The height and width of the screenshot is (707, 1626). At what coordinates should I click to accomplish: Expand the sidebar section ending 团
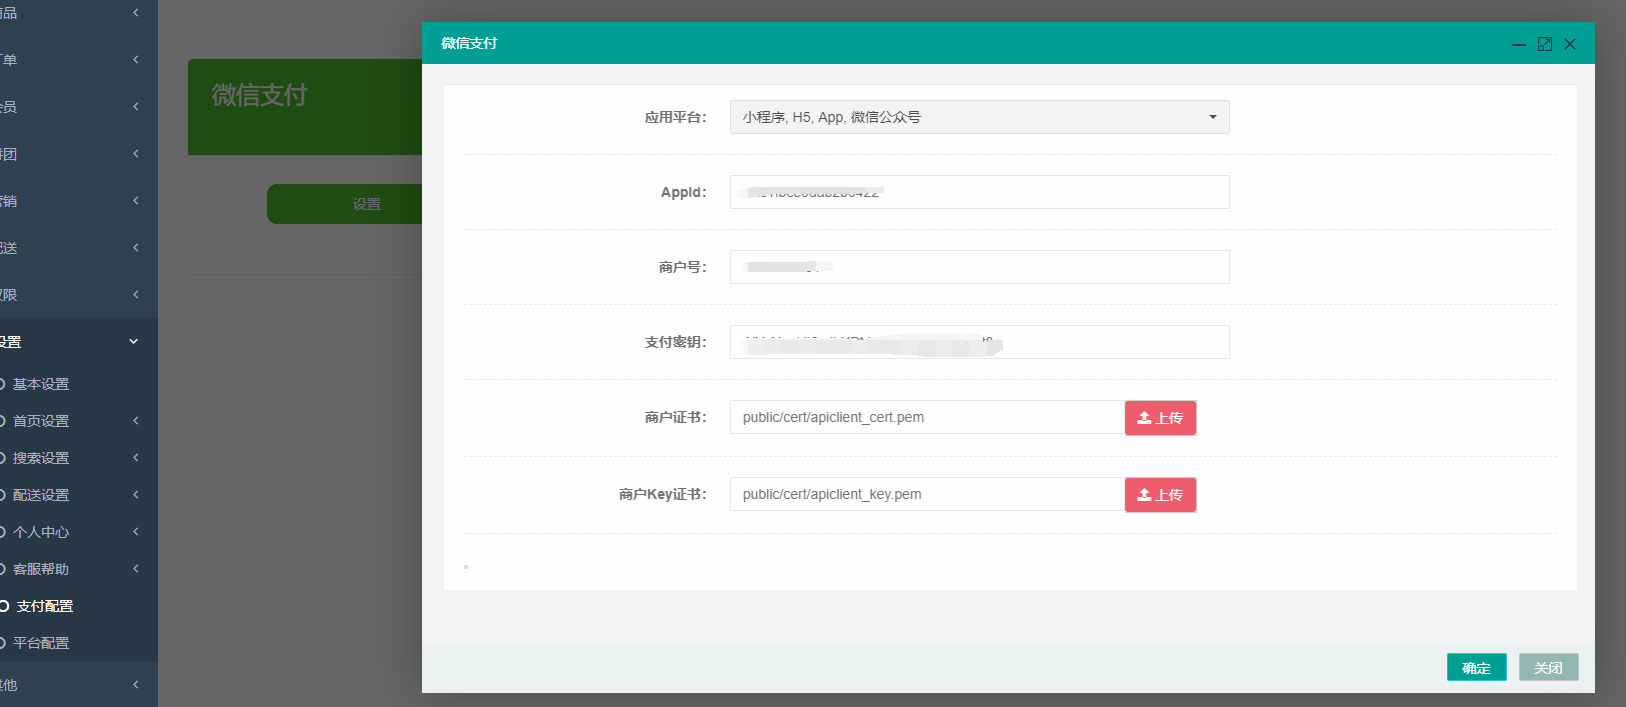(136, 154)
